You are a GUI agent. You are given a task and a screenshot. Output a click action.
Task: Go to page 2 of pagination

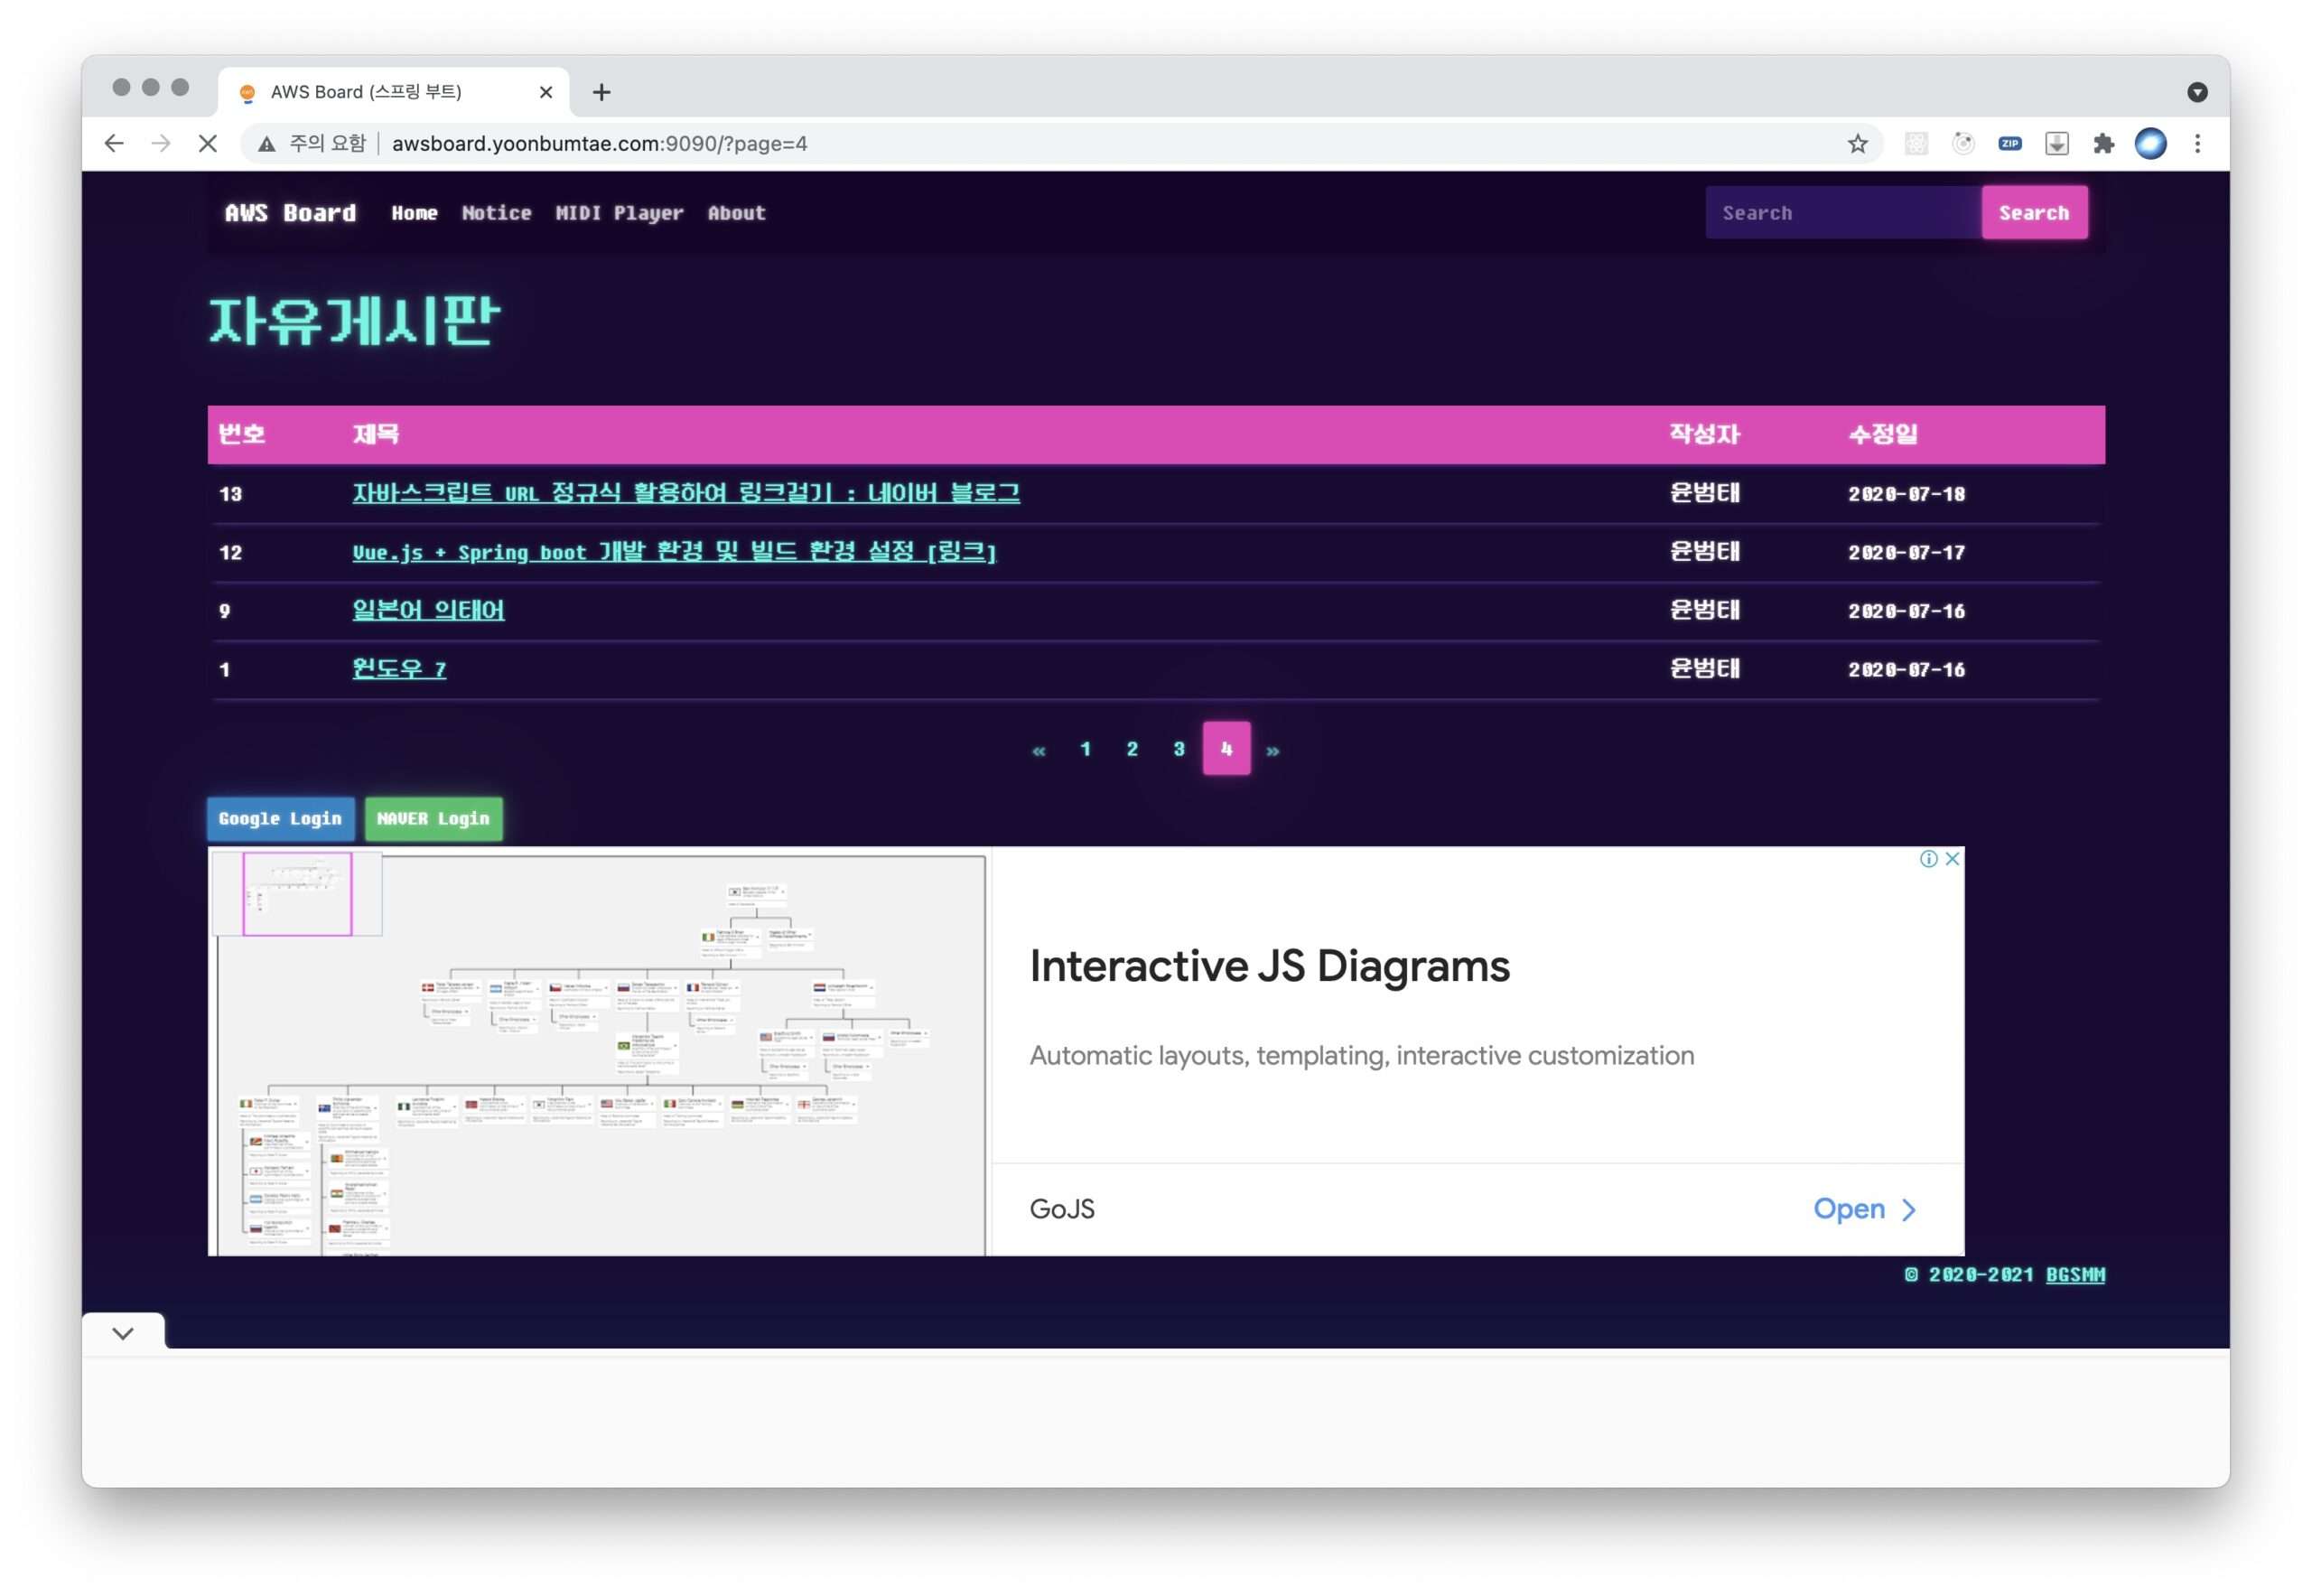coord(1132,749)
